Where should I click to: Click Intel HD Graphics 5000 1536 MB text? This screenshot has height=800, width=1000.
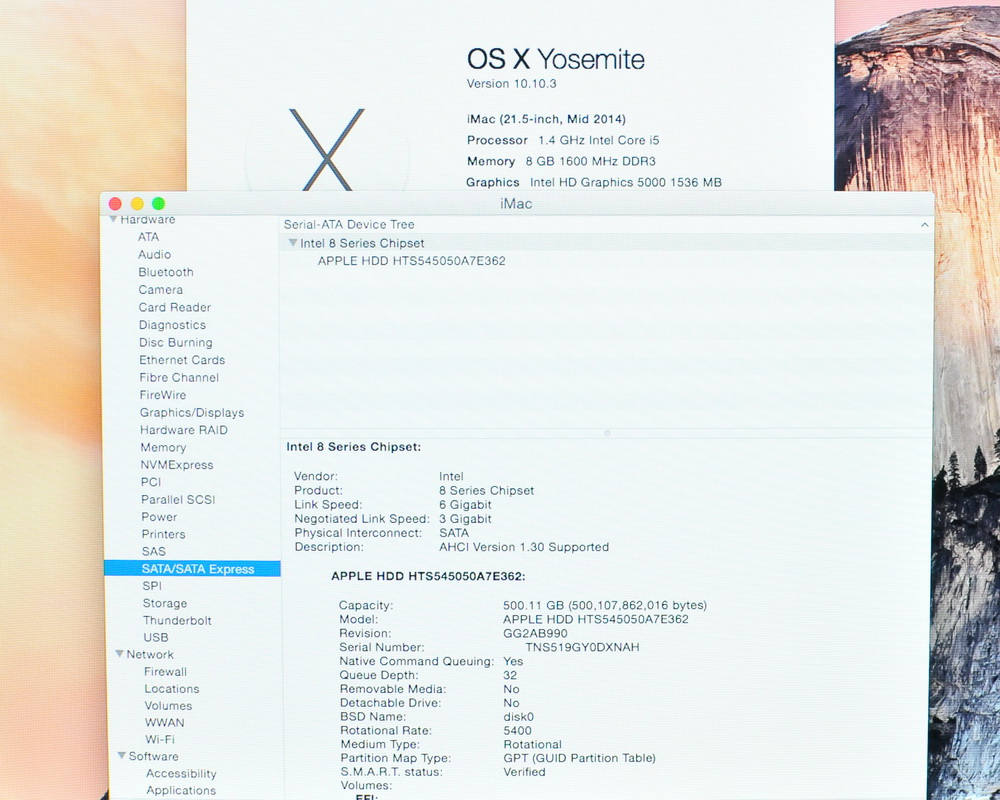pyautogui.click(x=626, y=182)
